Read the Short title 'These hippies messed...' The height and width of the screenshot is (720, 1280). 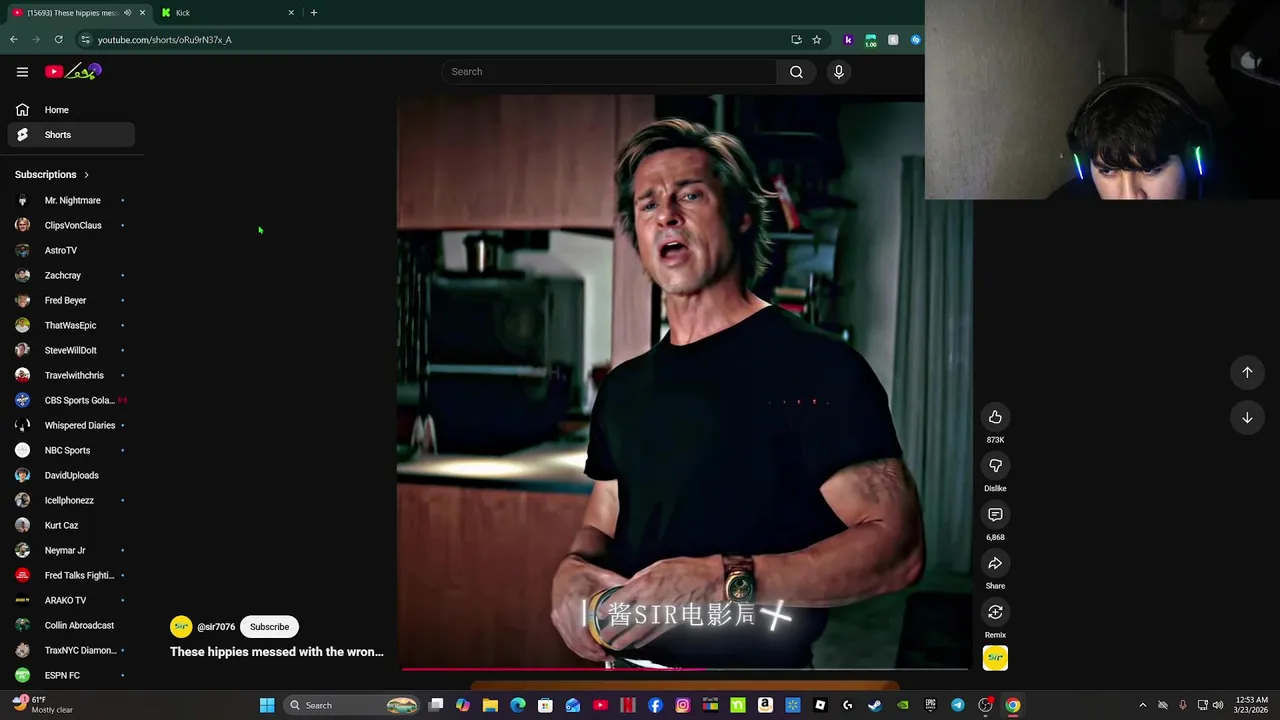[277, 652]
